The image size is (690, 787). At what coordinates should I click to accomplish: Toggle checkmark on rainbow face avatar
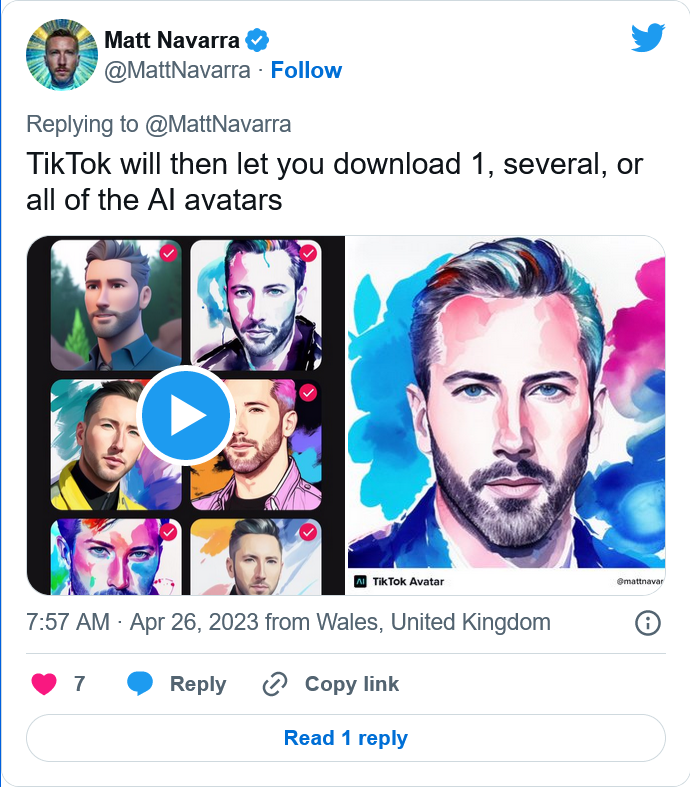coord(169,532)
